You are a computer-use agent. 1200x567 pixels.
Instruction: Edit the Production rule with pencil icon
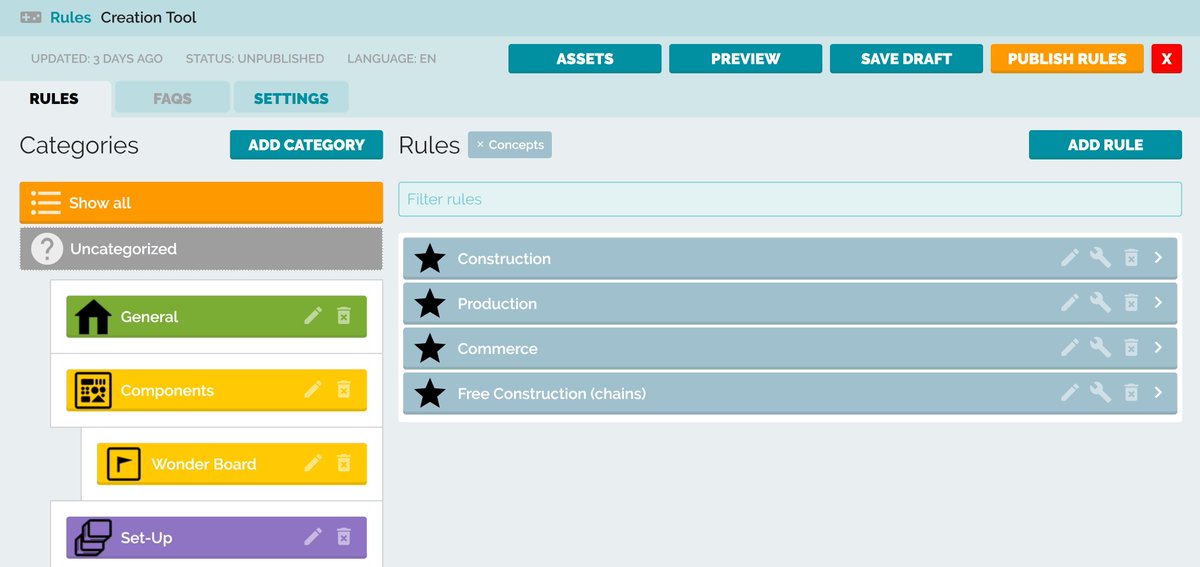point(1070,303)
